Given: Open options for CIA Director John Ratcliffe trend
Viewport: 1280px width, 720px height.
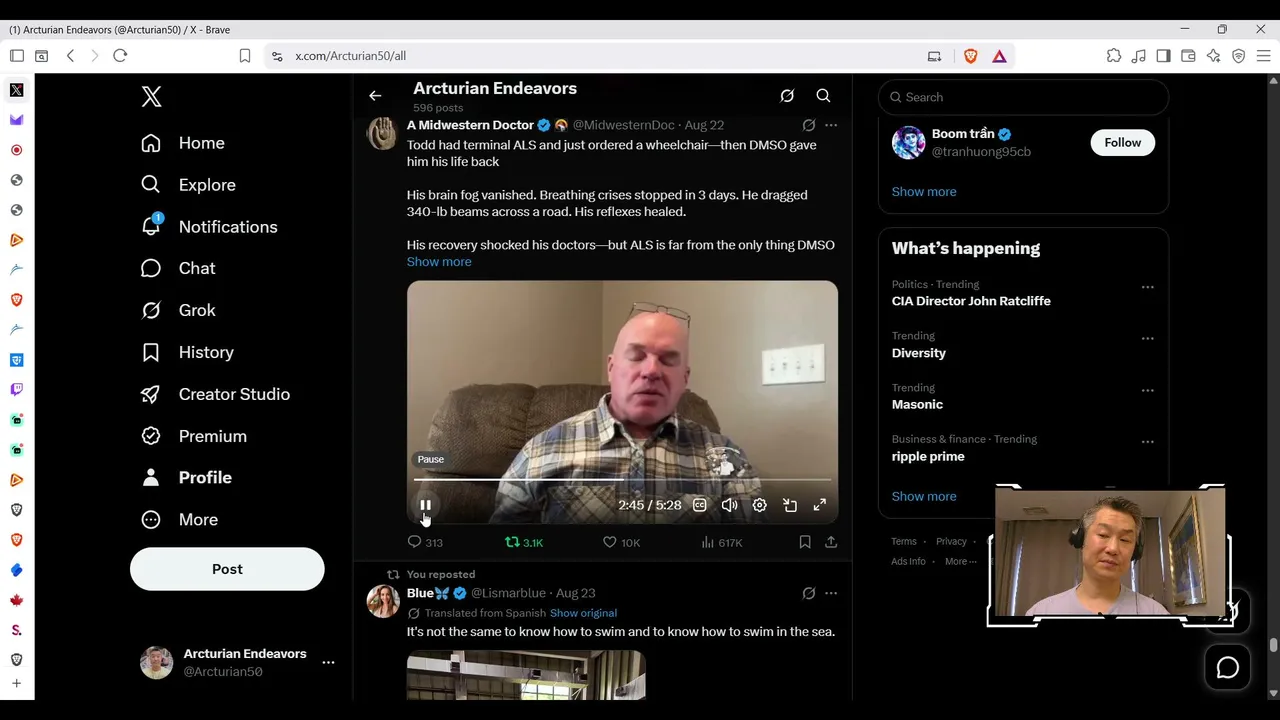Looking at the screenshot, I should 1147,287.
